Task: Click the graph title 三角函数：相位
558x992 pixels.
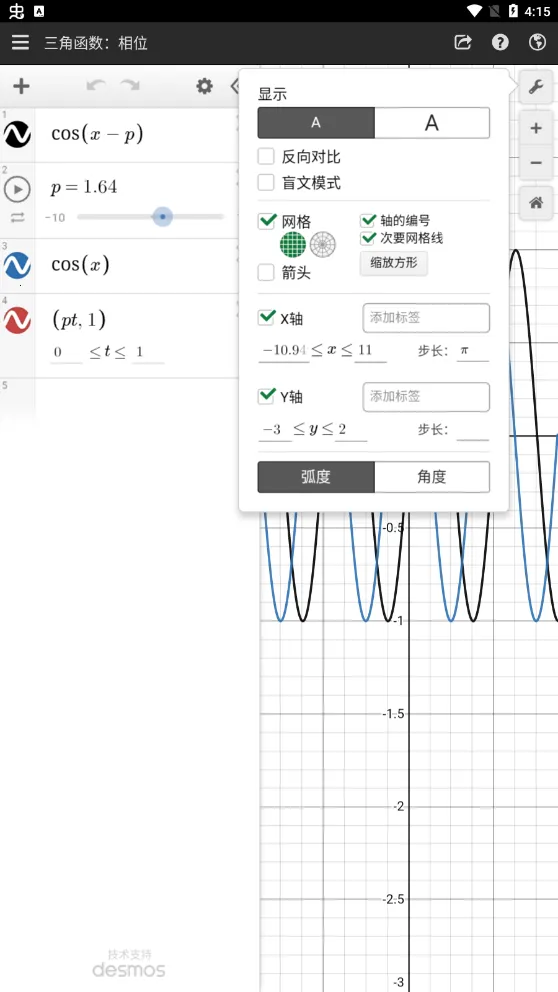Action: [96, 43]
